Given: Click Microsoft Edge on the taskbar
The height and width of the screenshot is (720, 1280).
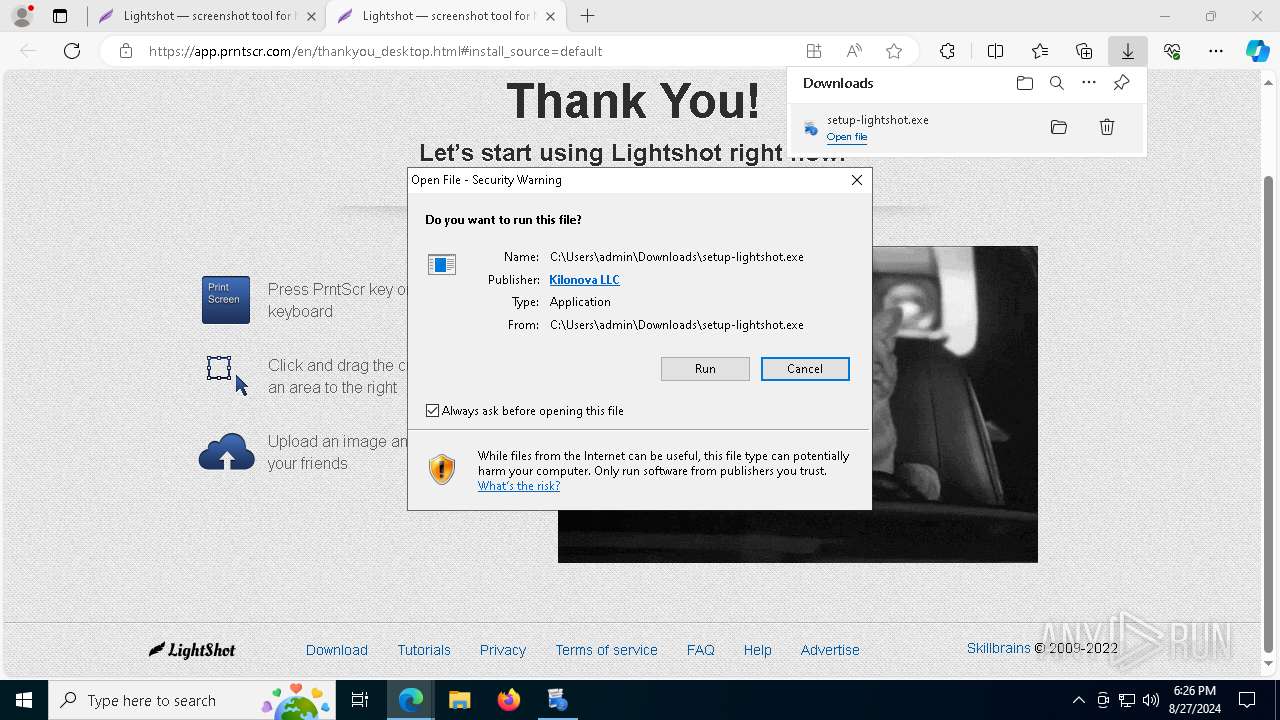Looking at the screenshot, I should click(x=411, y=701).
